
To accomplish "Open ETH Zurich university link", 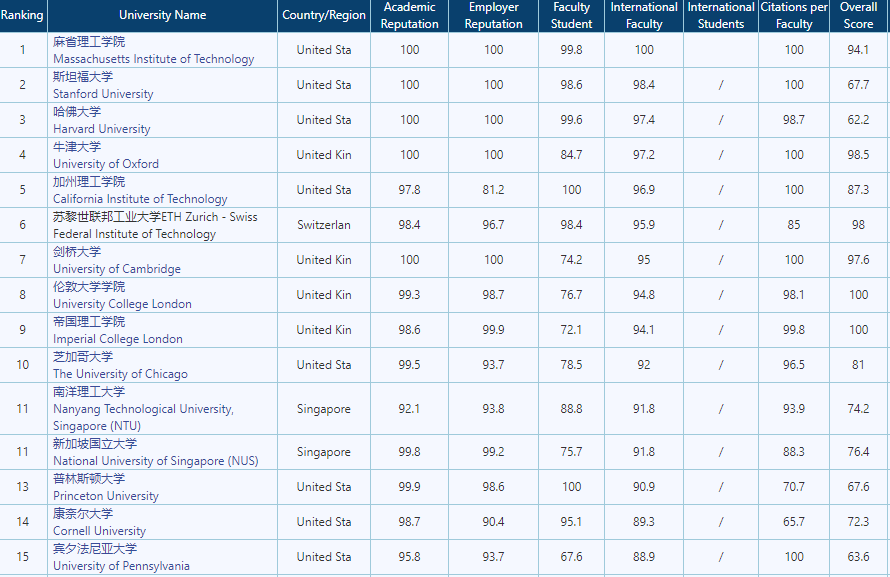I will click(155, 225).
